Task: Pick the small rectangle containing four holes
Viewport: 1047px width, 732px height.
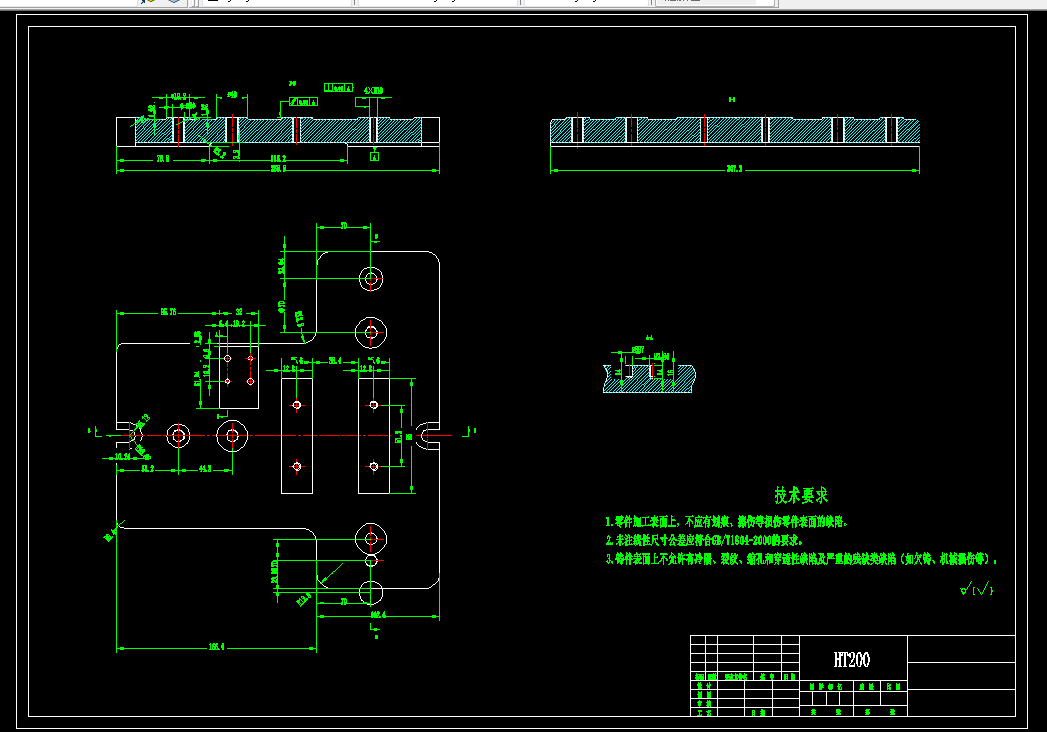Action: click(239, 377)
